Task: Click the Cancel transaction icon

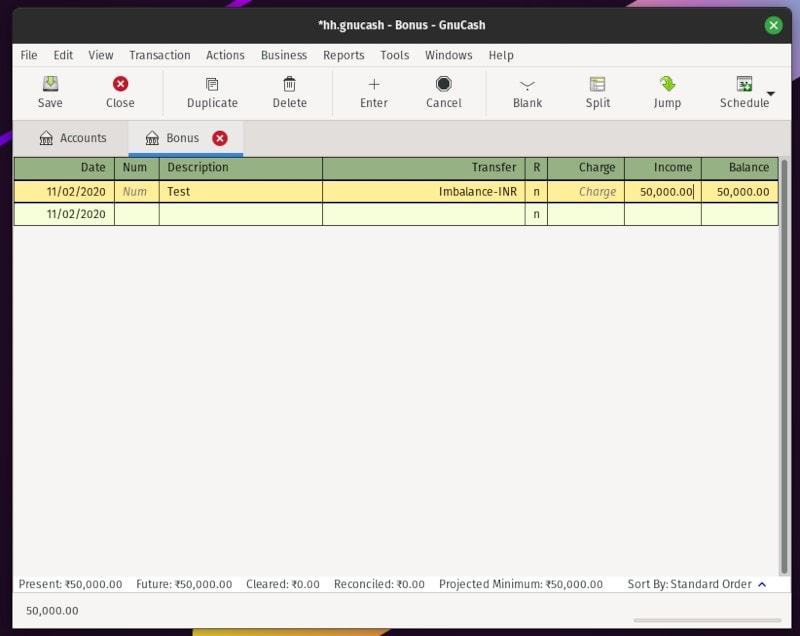Action: click(443, 85)
